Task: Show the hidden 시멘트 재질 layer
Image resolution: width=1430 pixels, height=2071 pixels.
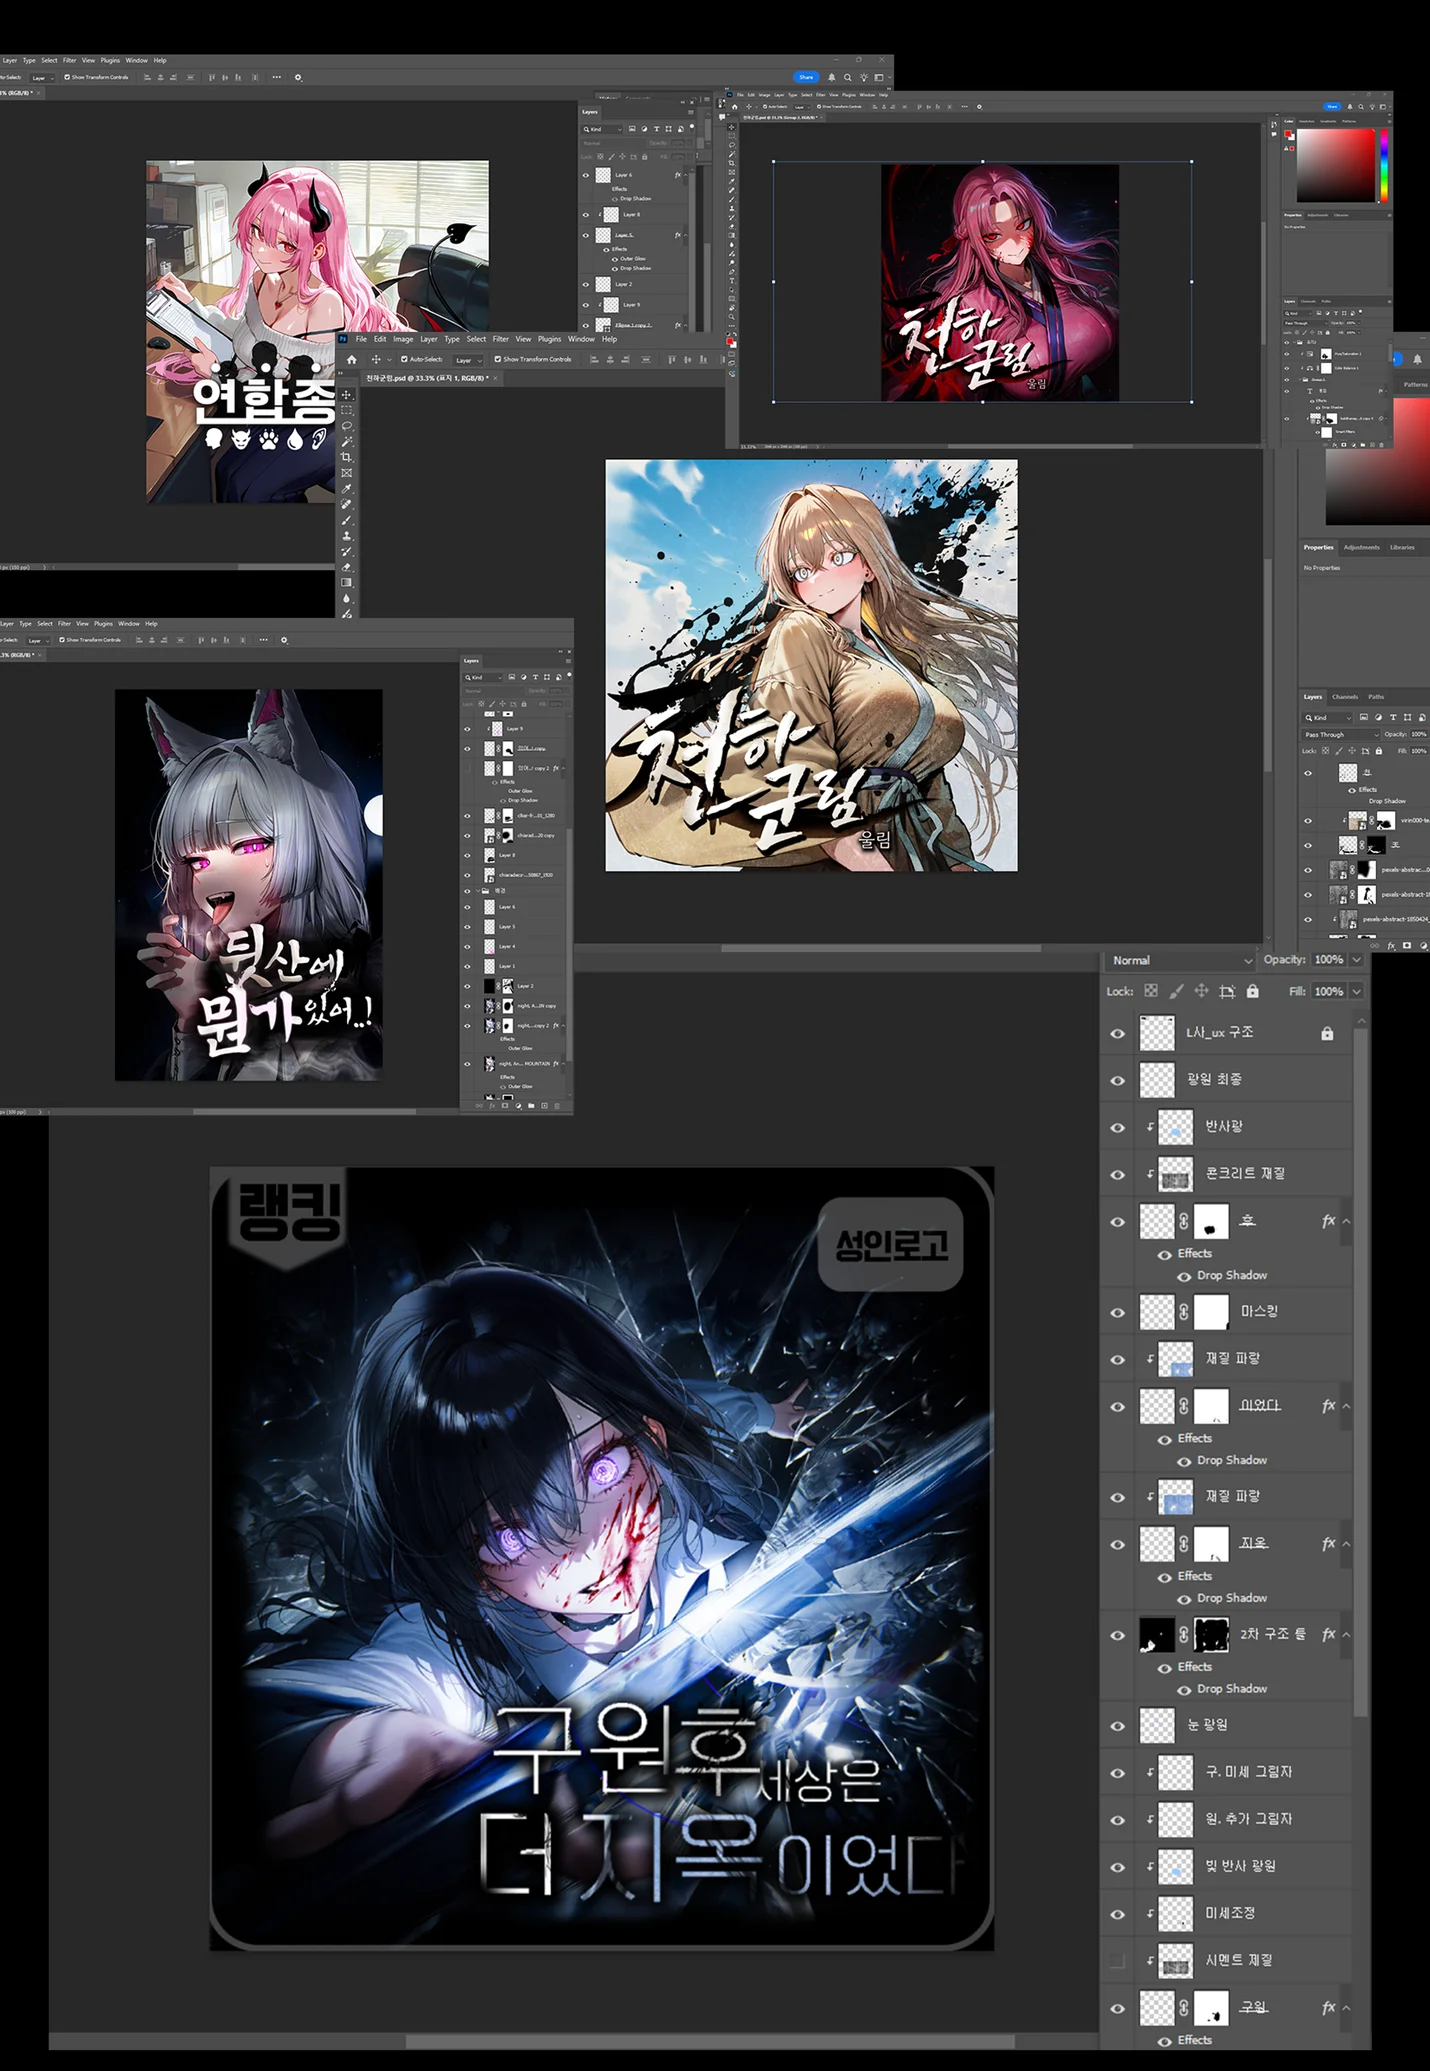Action: tap(1118, 1960)
